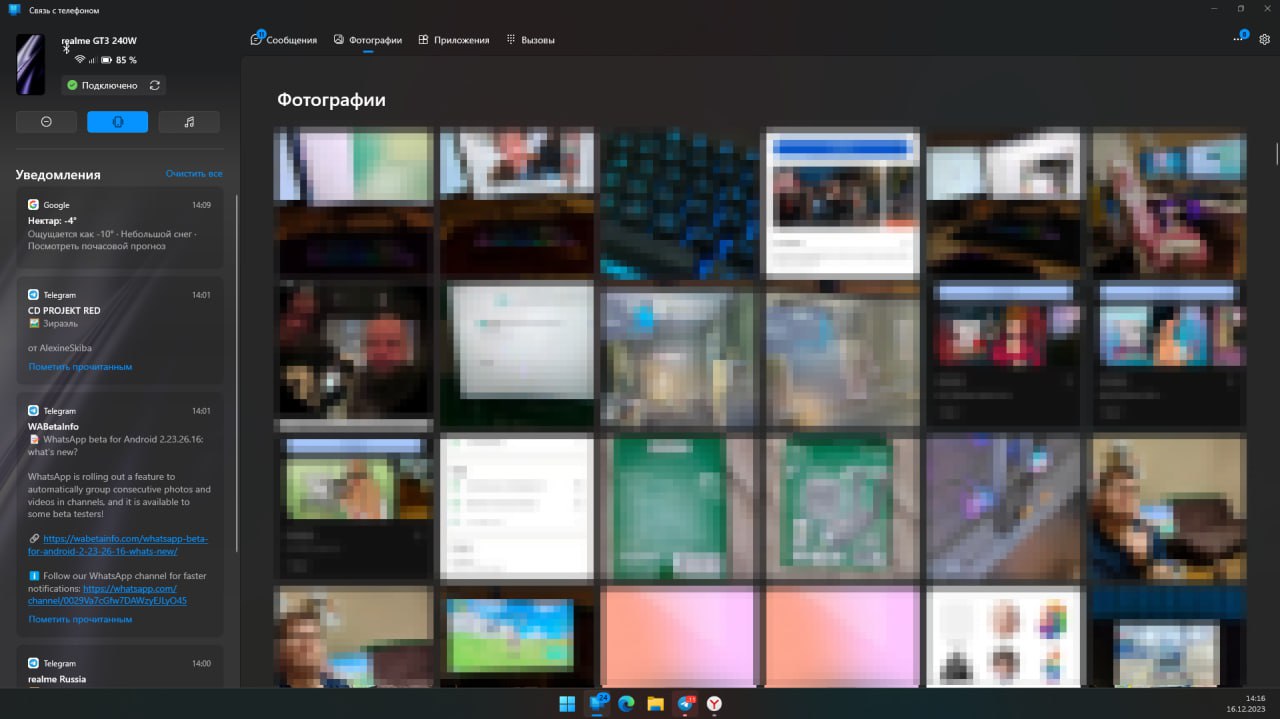
Task: Click the three-dots more options icon
Action: tap(1238, 39)
